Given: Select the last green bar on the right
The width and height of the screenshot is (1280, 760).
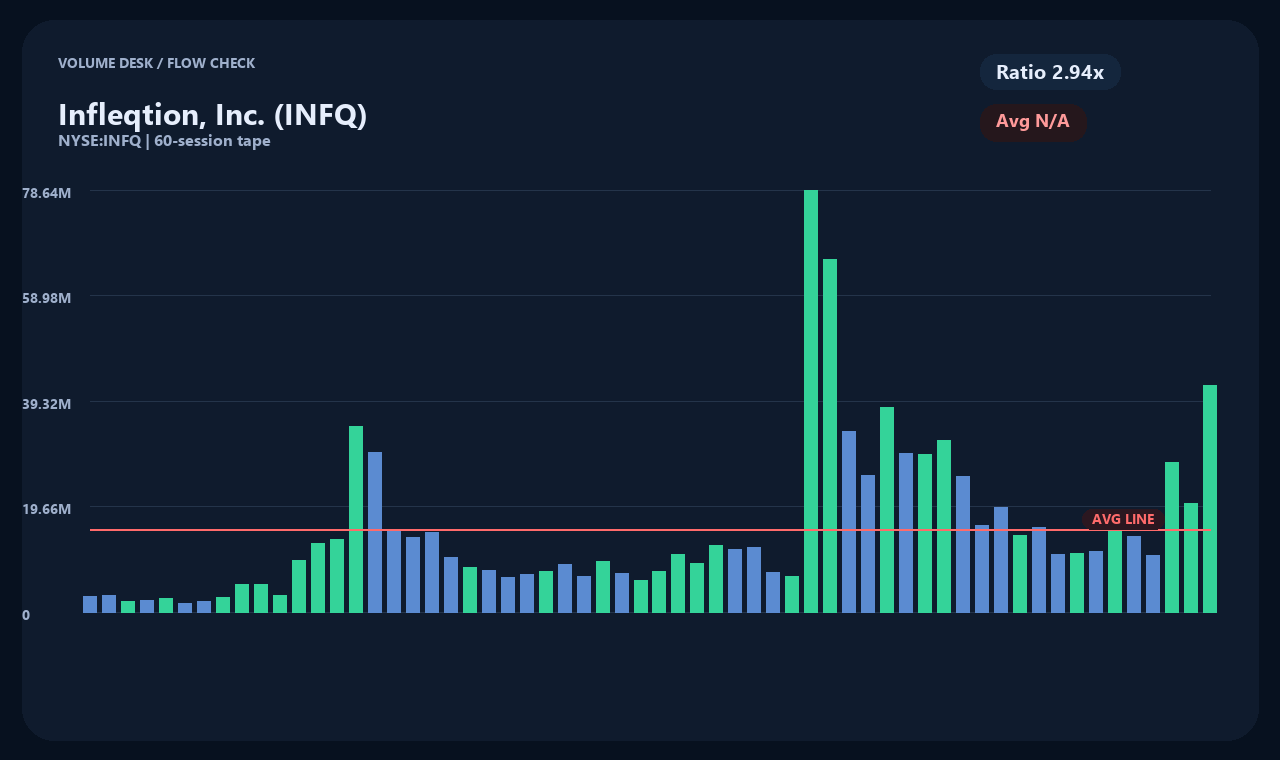Looking at the screenshot, I should [x=1210, y=499].
